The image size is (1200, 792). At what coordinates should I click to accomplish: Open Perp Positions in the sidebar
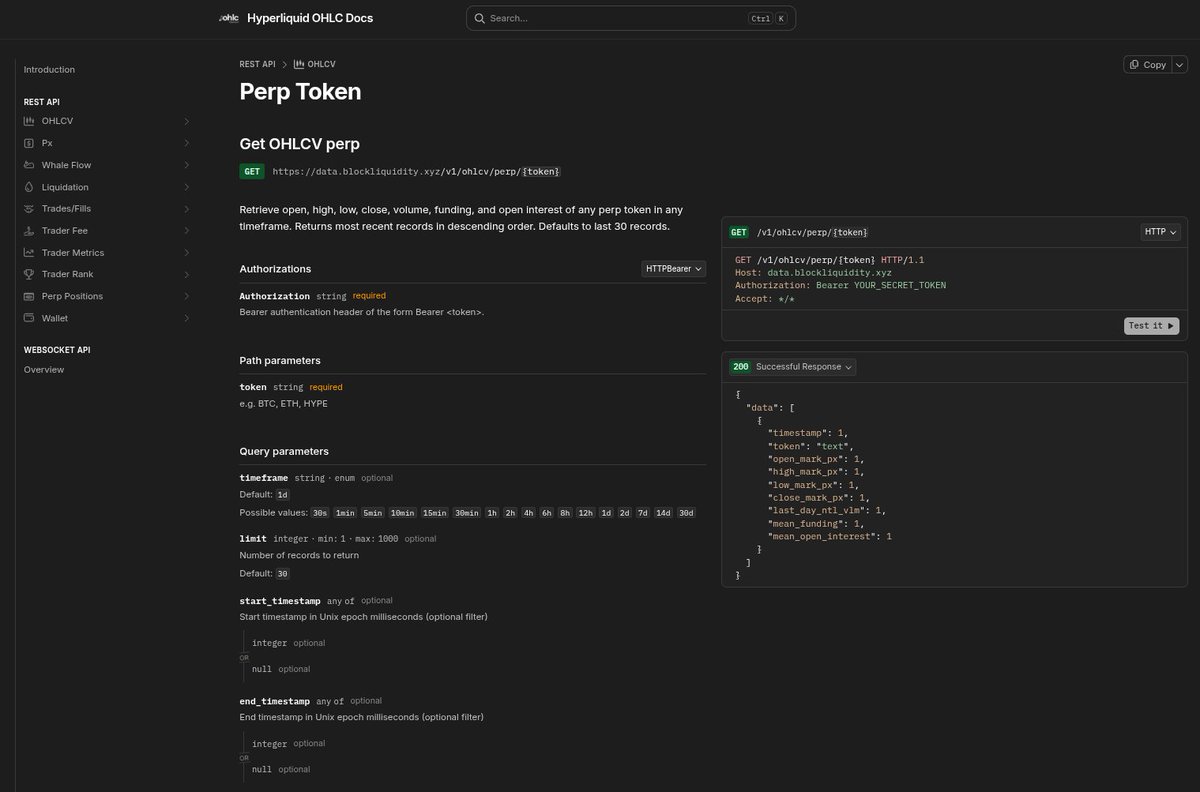(72, 296)
